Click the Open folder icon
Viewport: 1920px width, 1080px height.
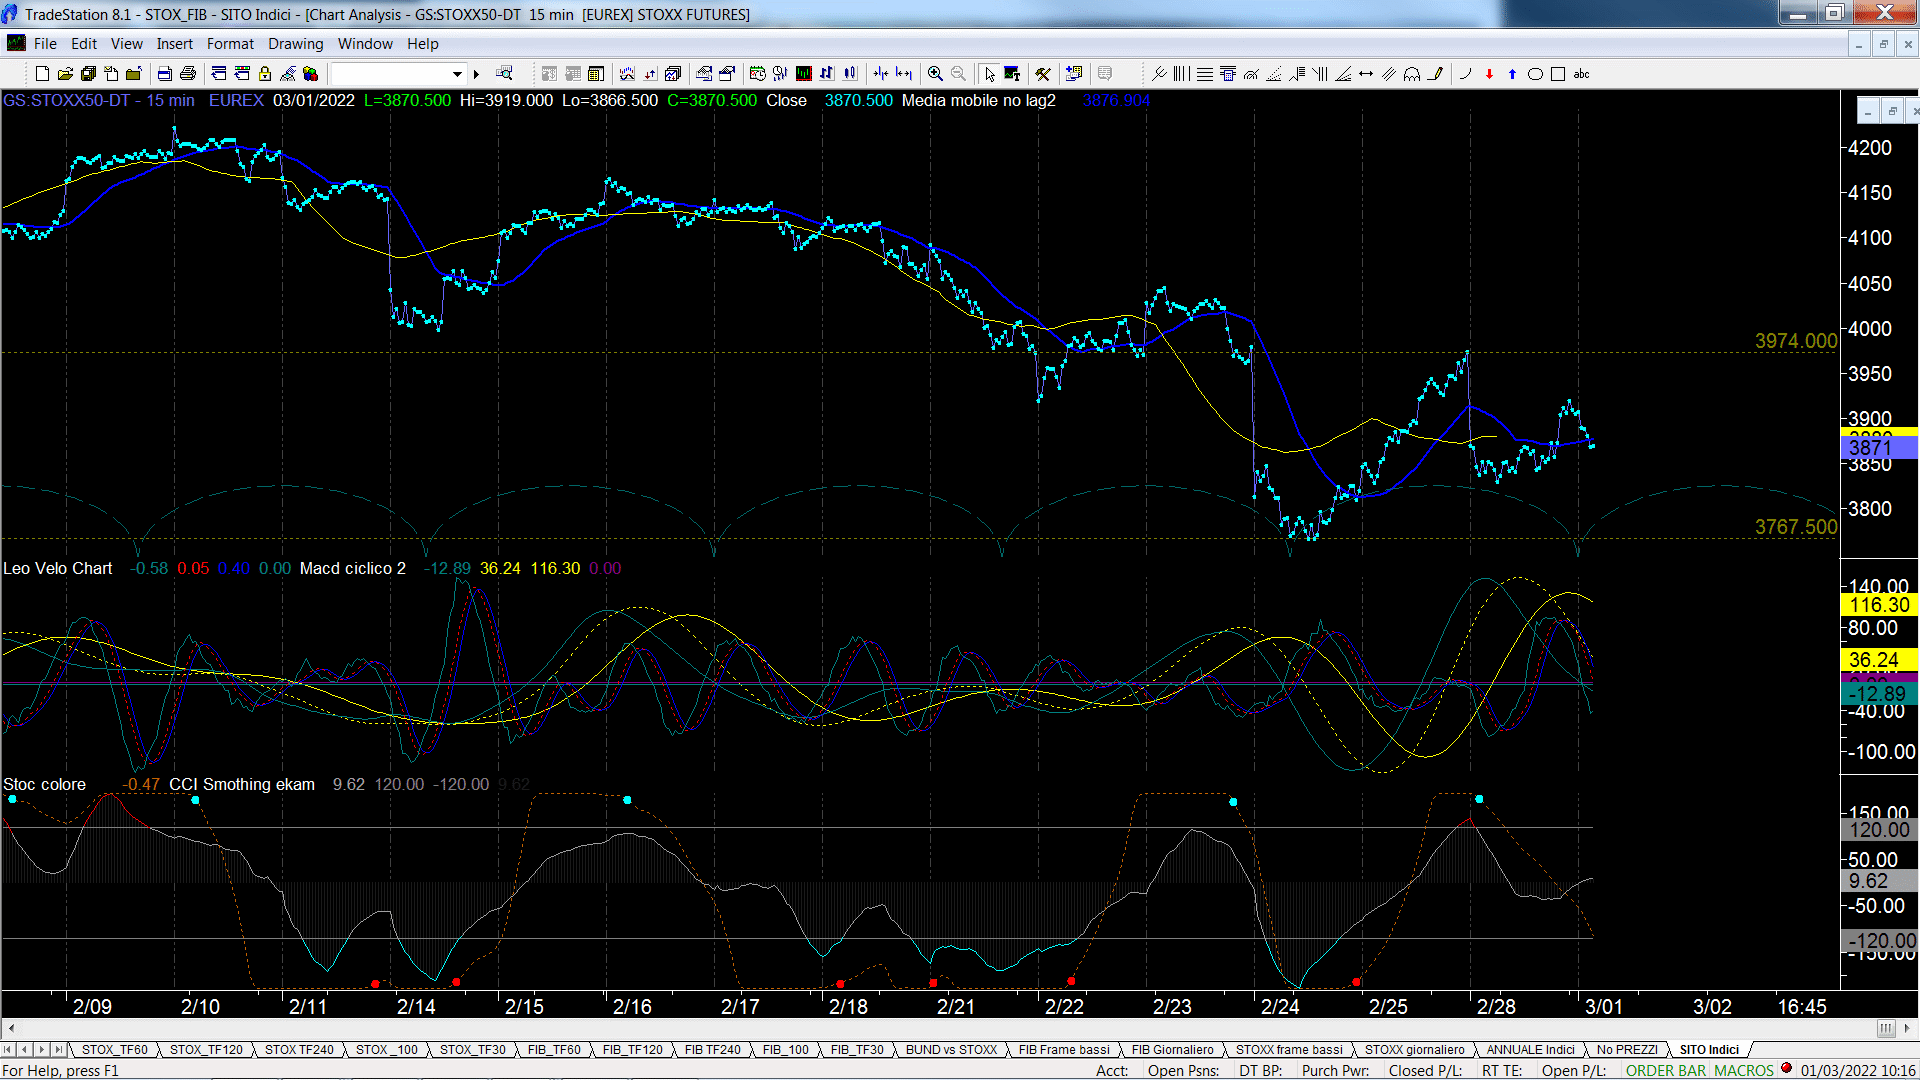point(65,74)
